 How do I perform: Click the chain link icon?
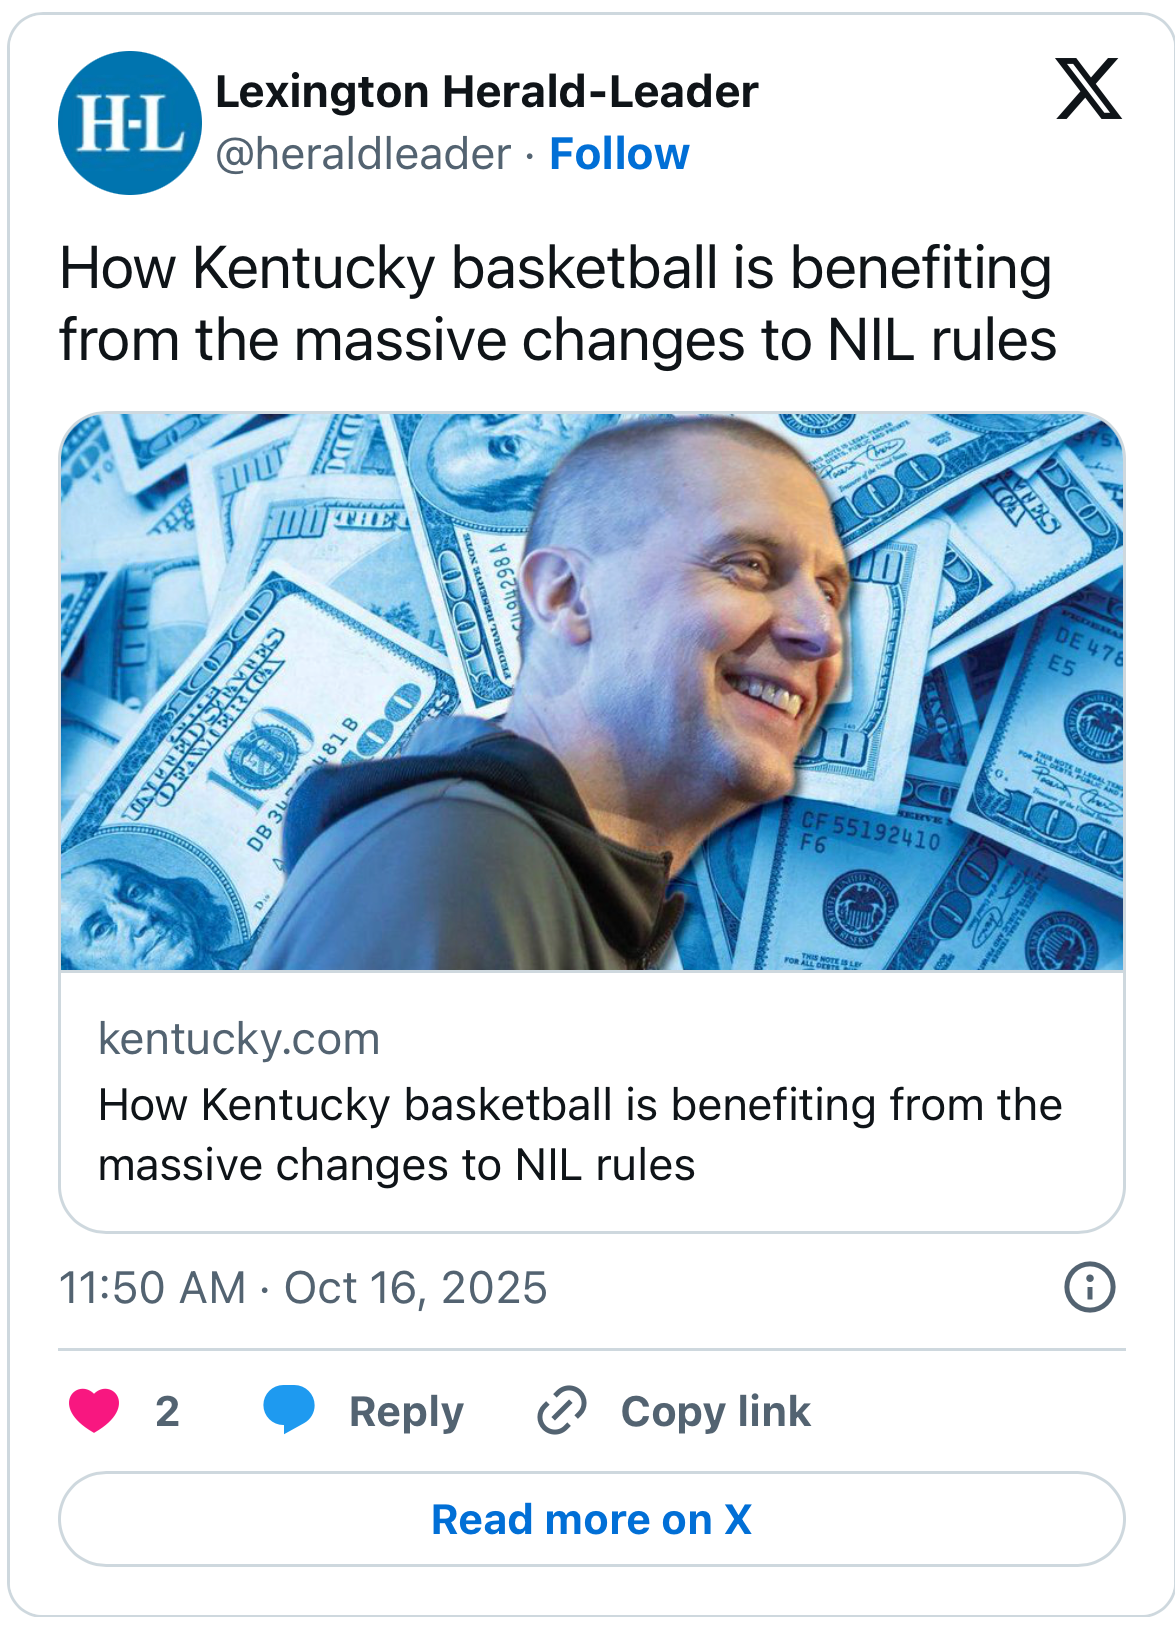click(562, 1411)
